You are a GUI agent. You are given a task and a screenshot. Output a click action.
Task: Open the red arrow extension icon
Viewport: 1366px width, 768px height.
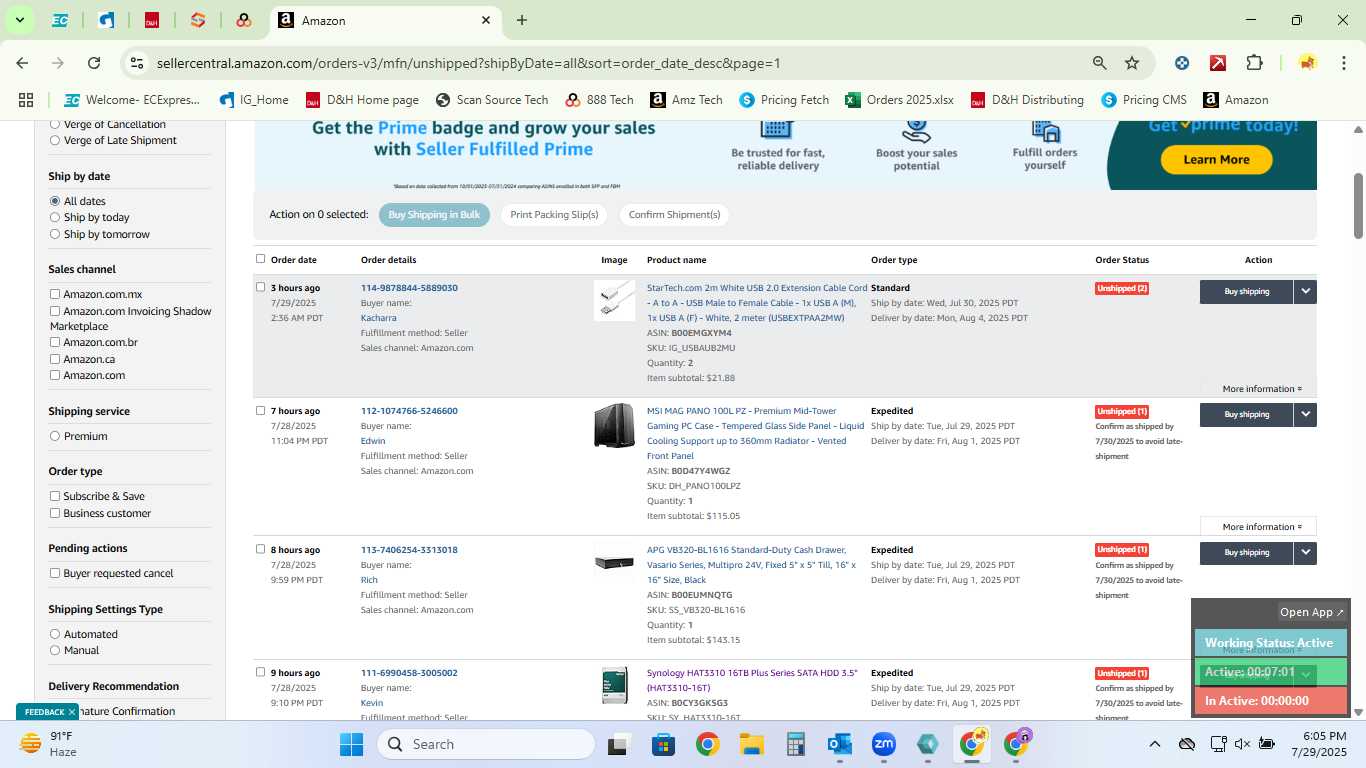(x=1218, y=63)
